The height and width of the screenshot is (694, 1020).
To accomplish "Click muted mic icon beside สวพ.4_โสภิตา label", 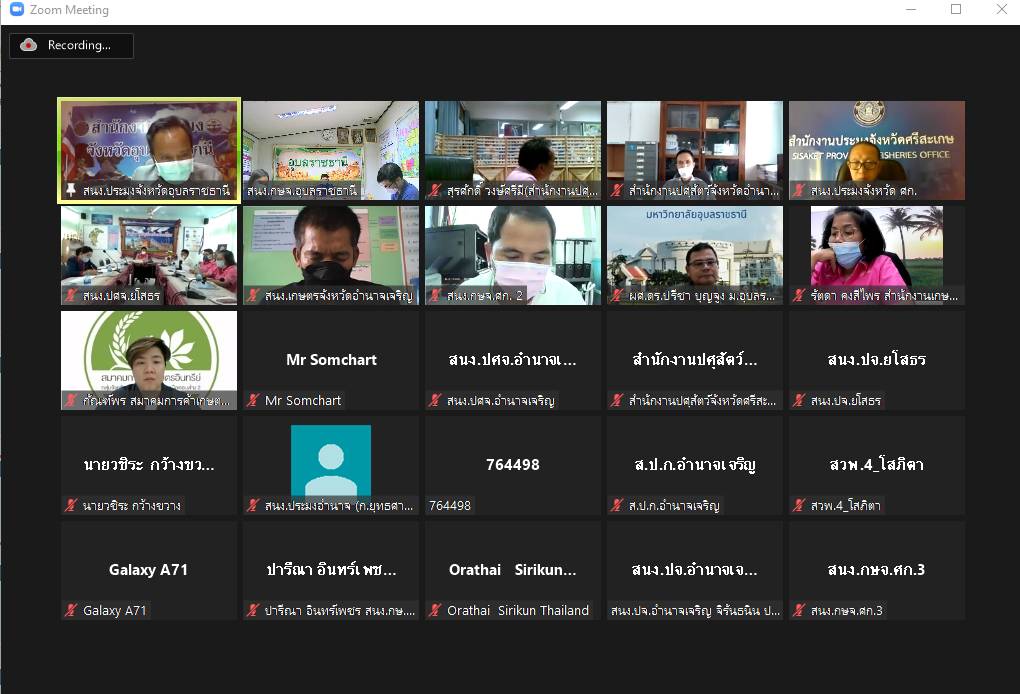I will (799, 506).
